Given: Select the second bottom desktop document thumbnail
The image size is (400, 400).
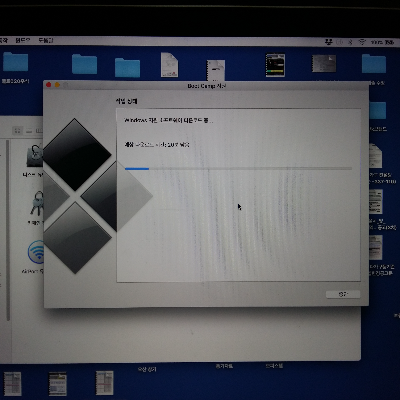Looking at the screenshot, I should point(57,384).
